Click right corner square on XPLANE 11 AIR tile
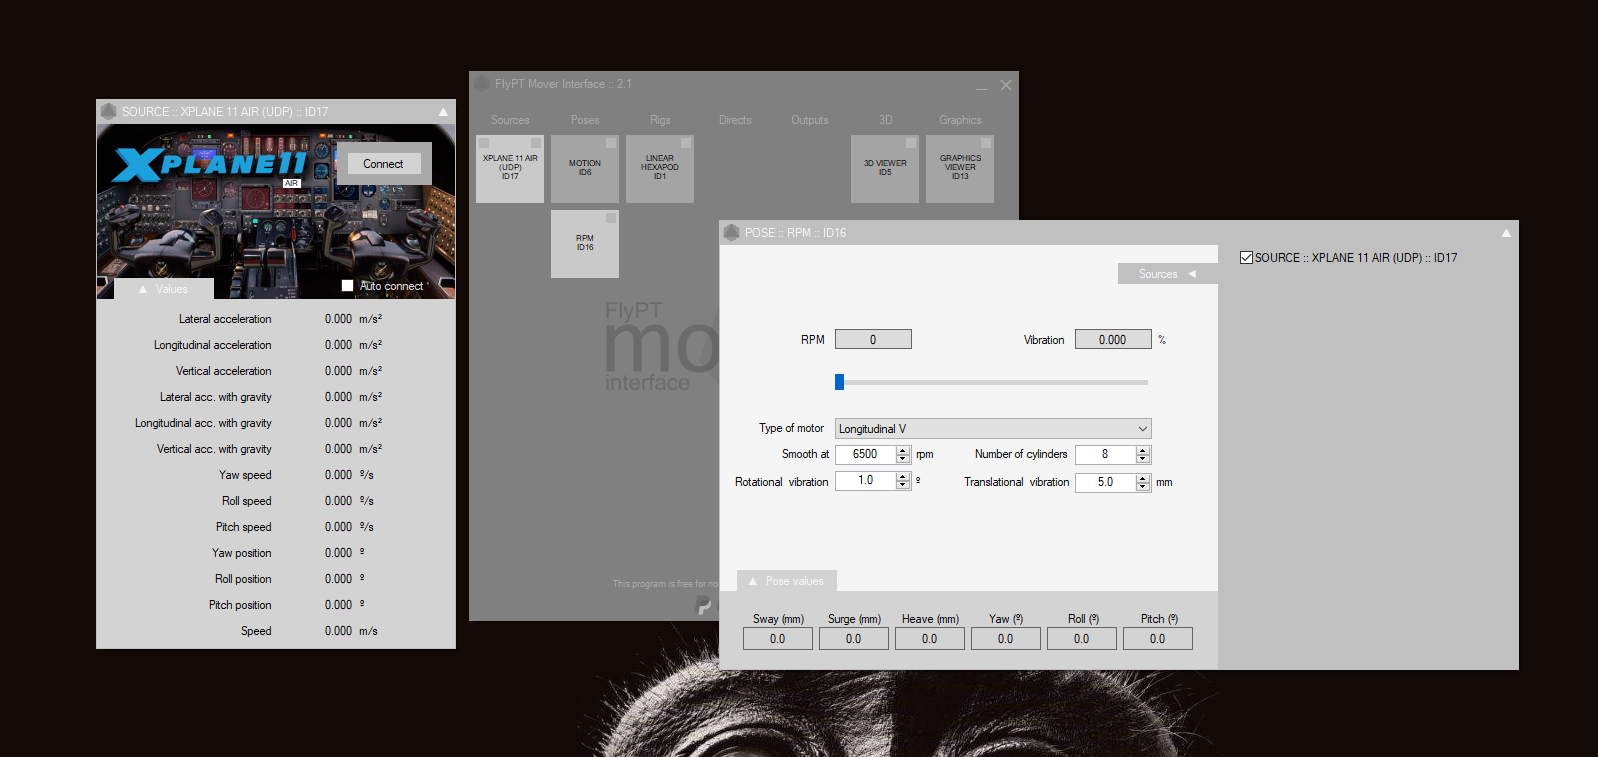 (x=536, y=143)
